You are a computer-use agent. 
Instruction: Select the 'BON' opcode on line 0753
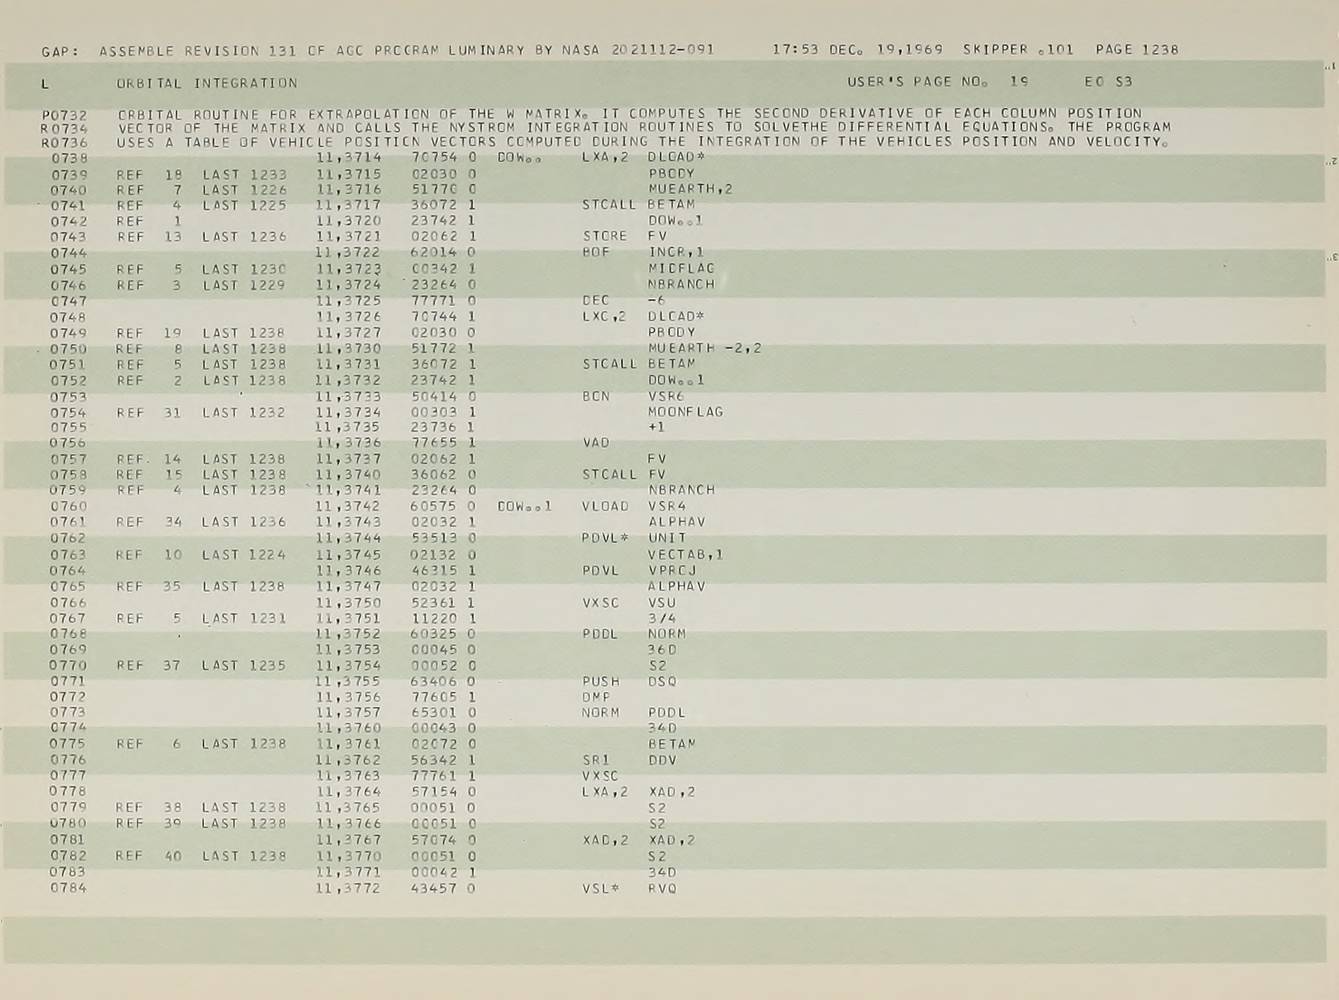(596, 396)
